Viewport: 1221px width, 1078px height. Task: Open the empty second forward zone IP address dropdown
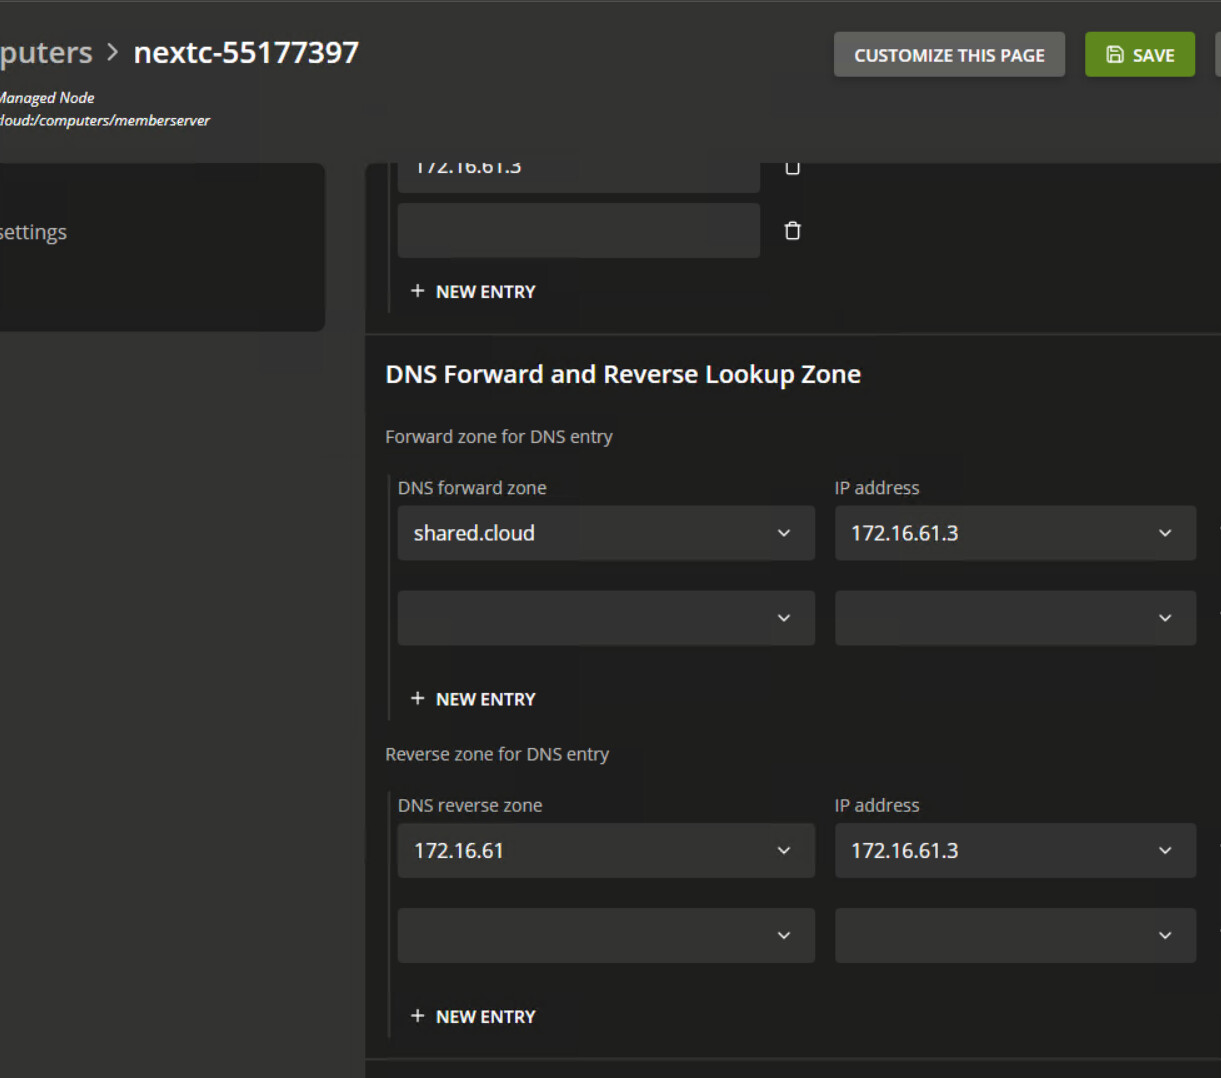pos(1014,618)
